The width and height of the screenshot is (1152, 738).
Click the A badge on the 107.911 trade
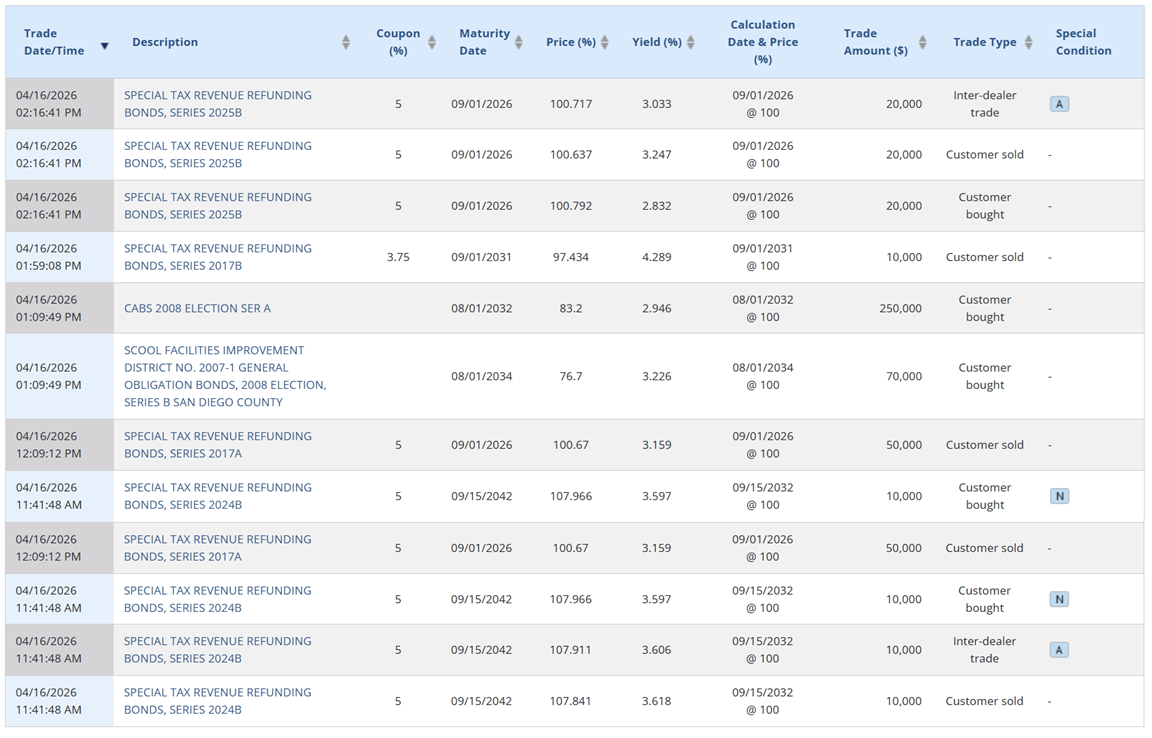point(1059,650)
